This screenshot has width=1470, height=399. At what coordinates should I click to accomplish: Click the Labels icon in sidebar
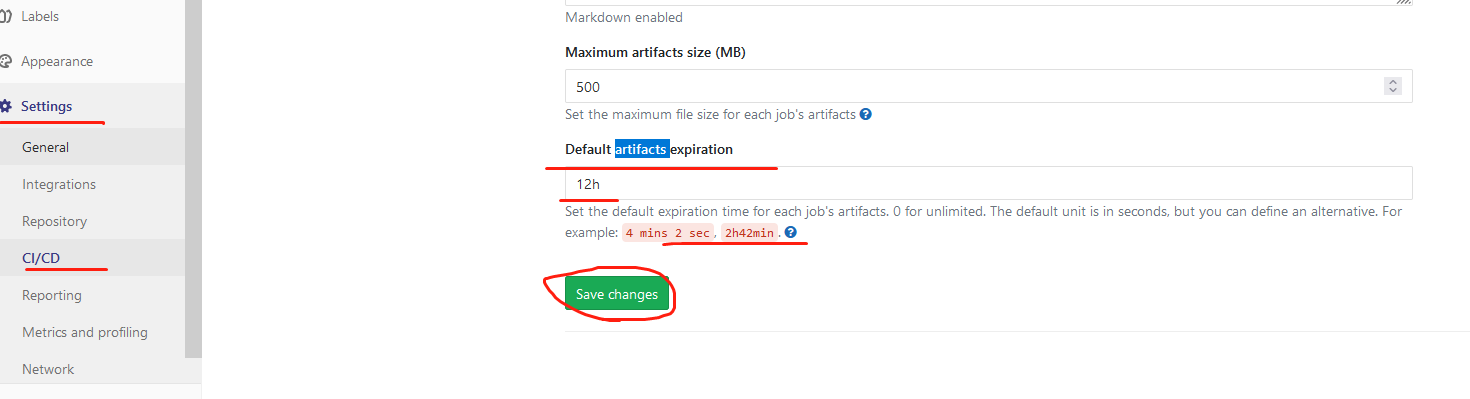pyautogui.click(x=5, y=16)
